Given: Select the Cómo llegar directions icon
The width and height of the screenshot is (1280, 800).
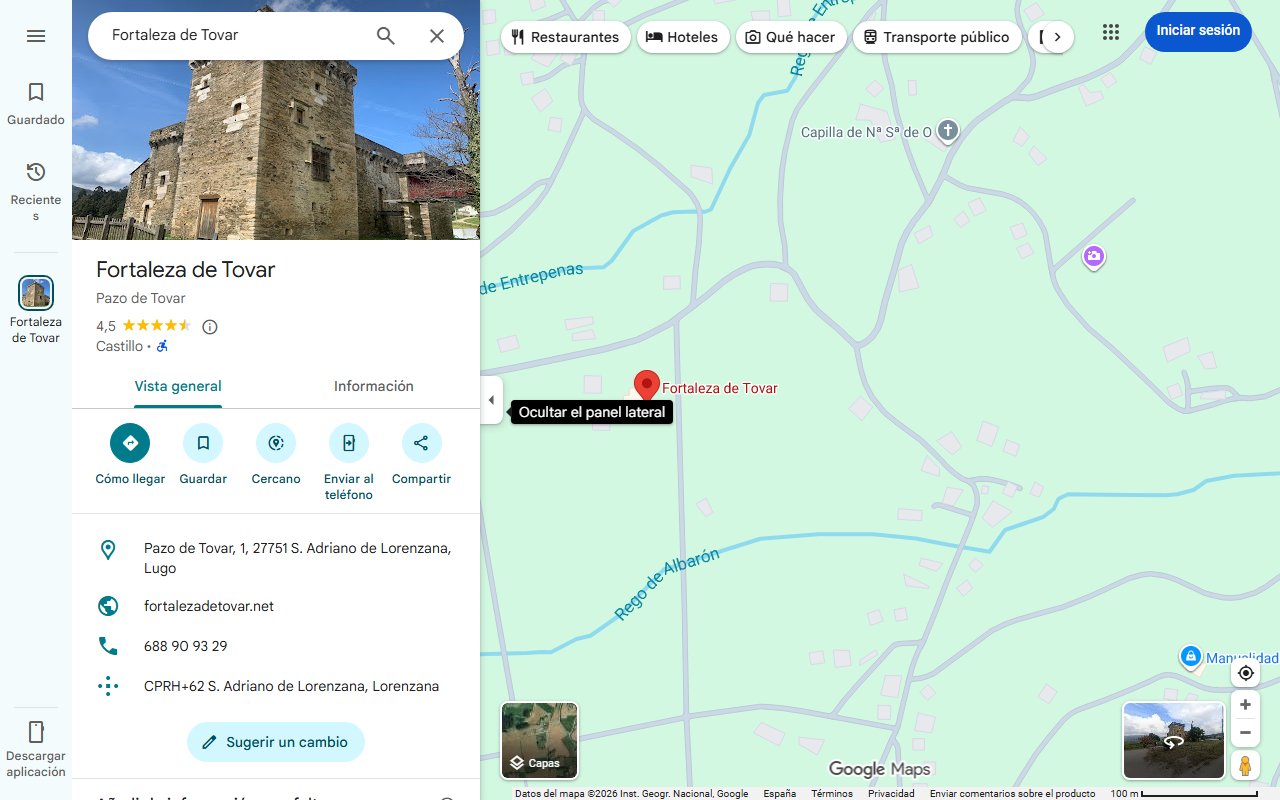Looking at the screenshot, I should [130, 442].
